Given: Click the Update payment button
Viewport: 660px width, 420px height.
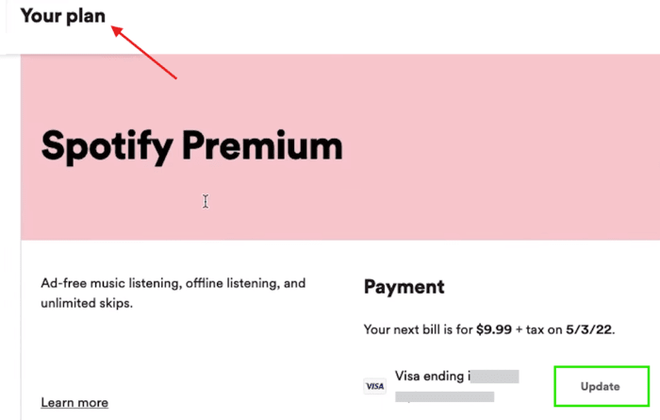Looking at the screenshot, I should (x=601, y=386).
